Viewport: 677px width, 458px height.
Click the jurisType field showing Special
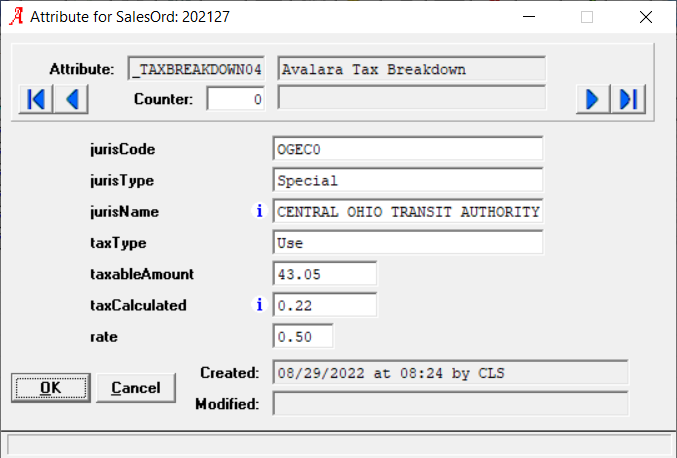pyautogui.click(x=408, y=180)
